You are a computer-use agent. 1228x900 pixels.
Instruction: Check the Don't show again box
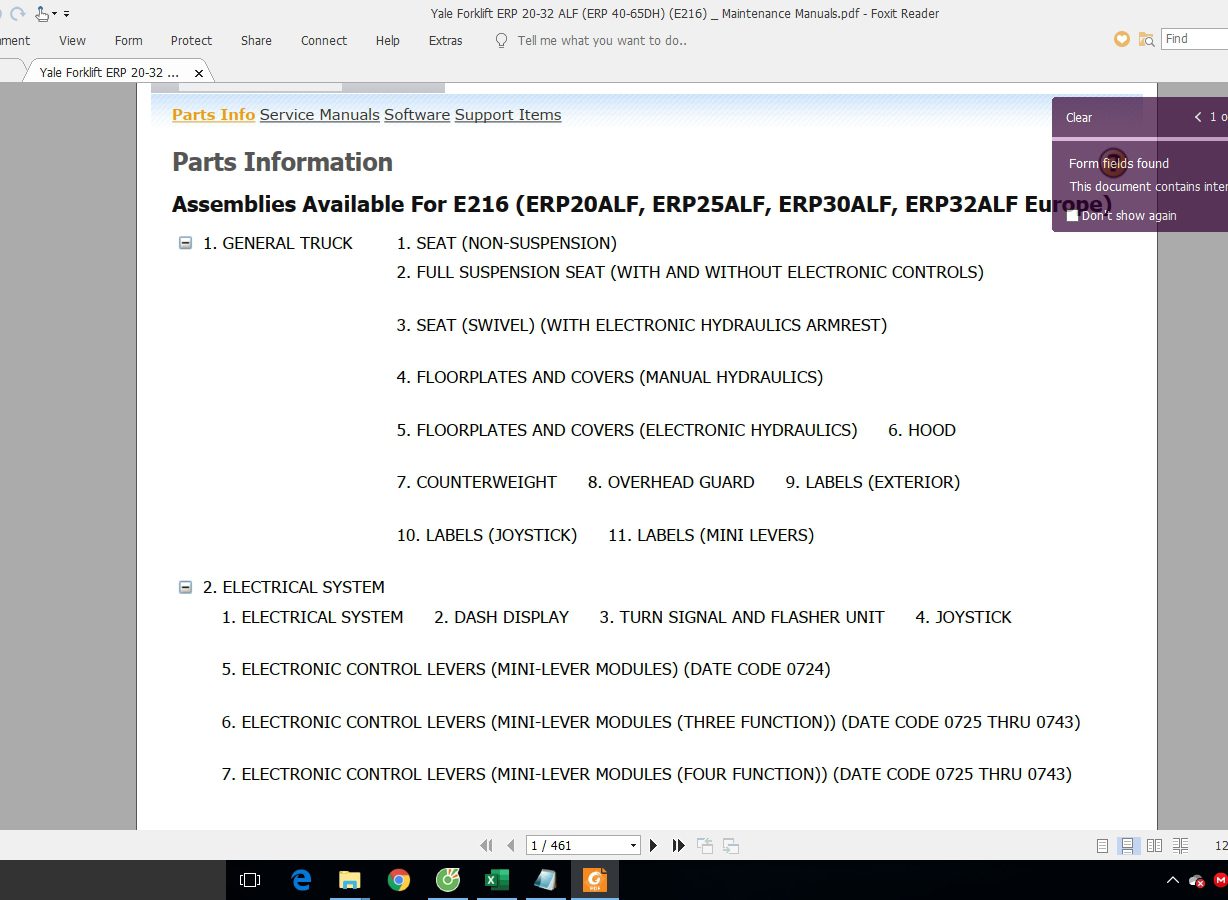coord(1073,216)
